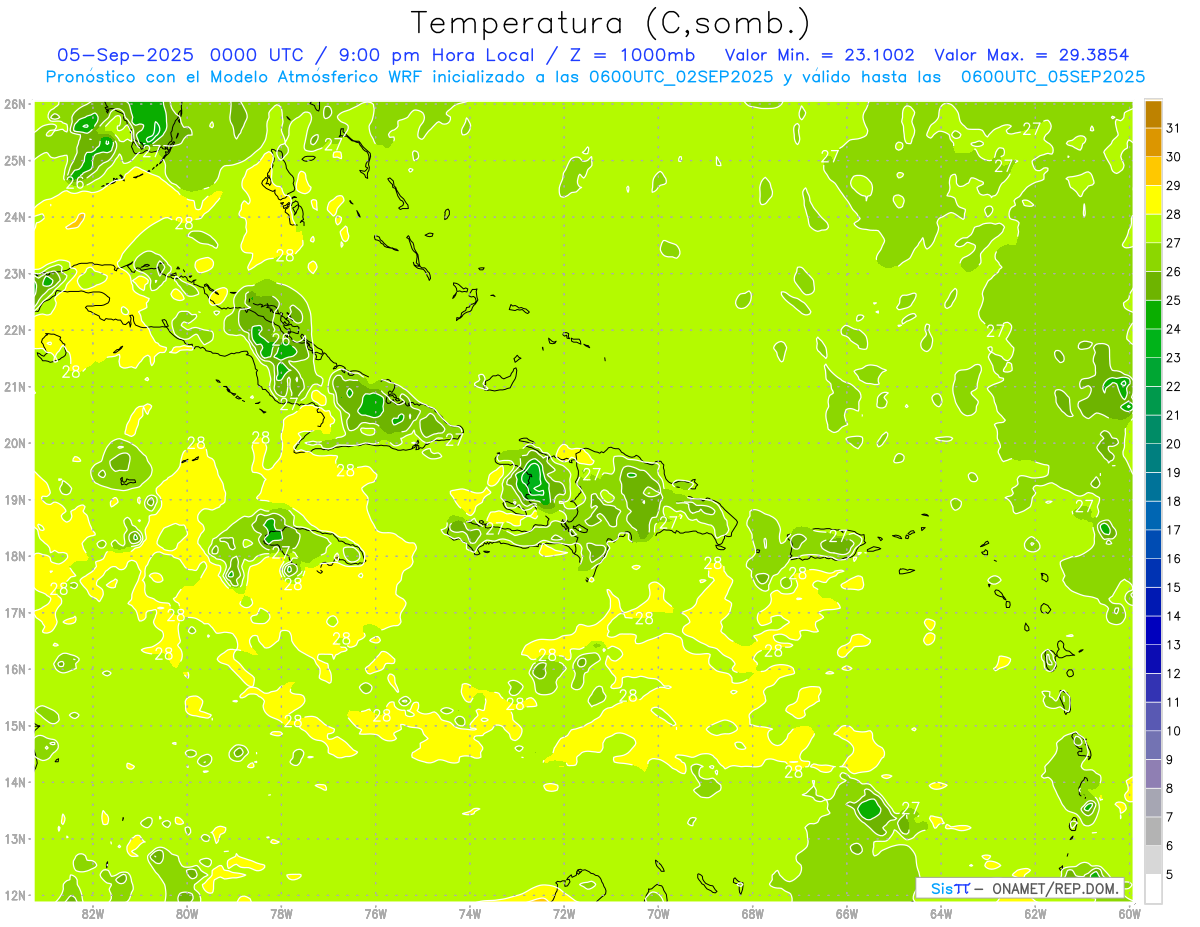Click the 22N latitude axis label
The width and height of the screenshot is (1200, 927).
click(x=15, y=330)
